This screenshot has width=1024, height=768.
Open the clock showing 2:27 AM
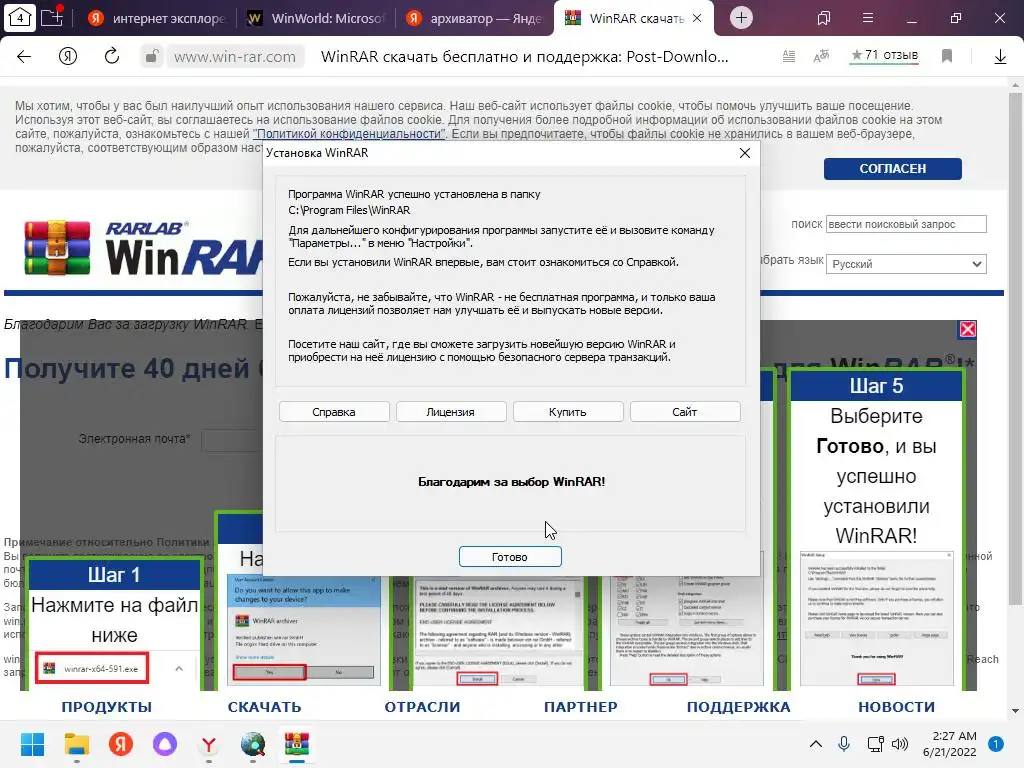click(x=950, y=744)
